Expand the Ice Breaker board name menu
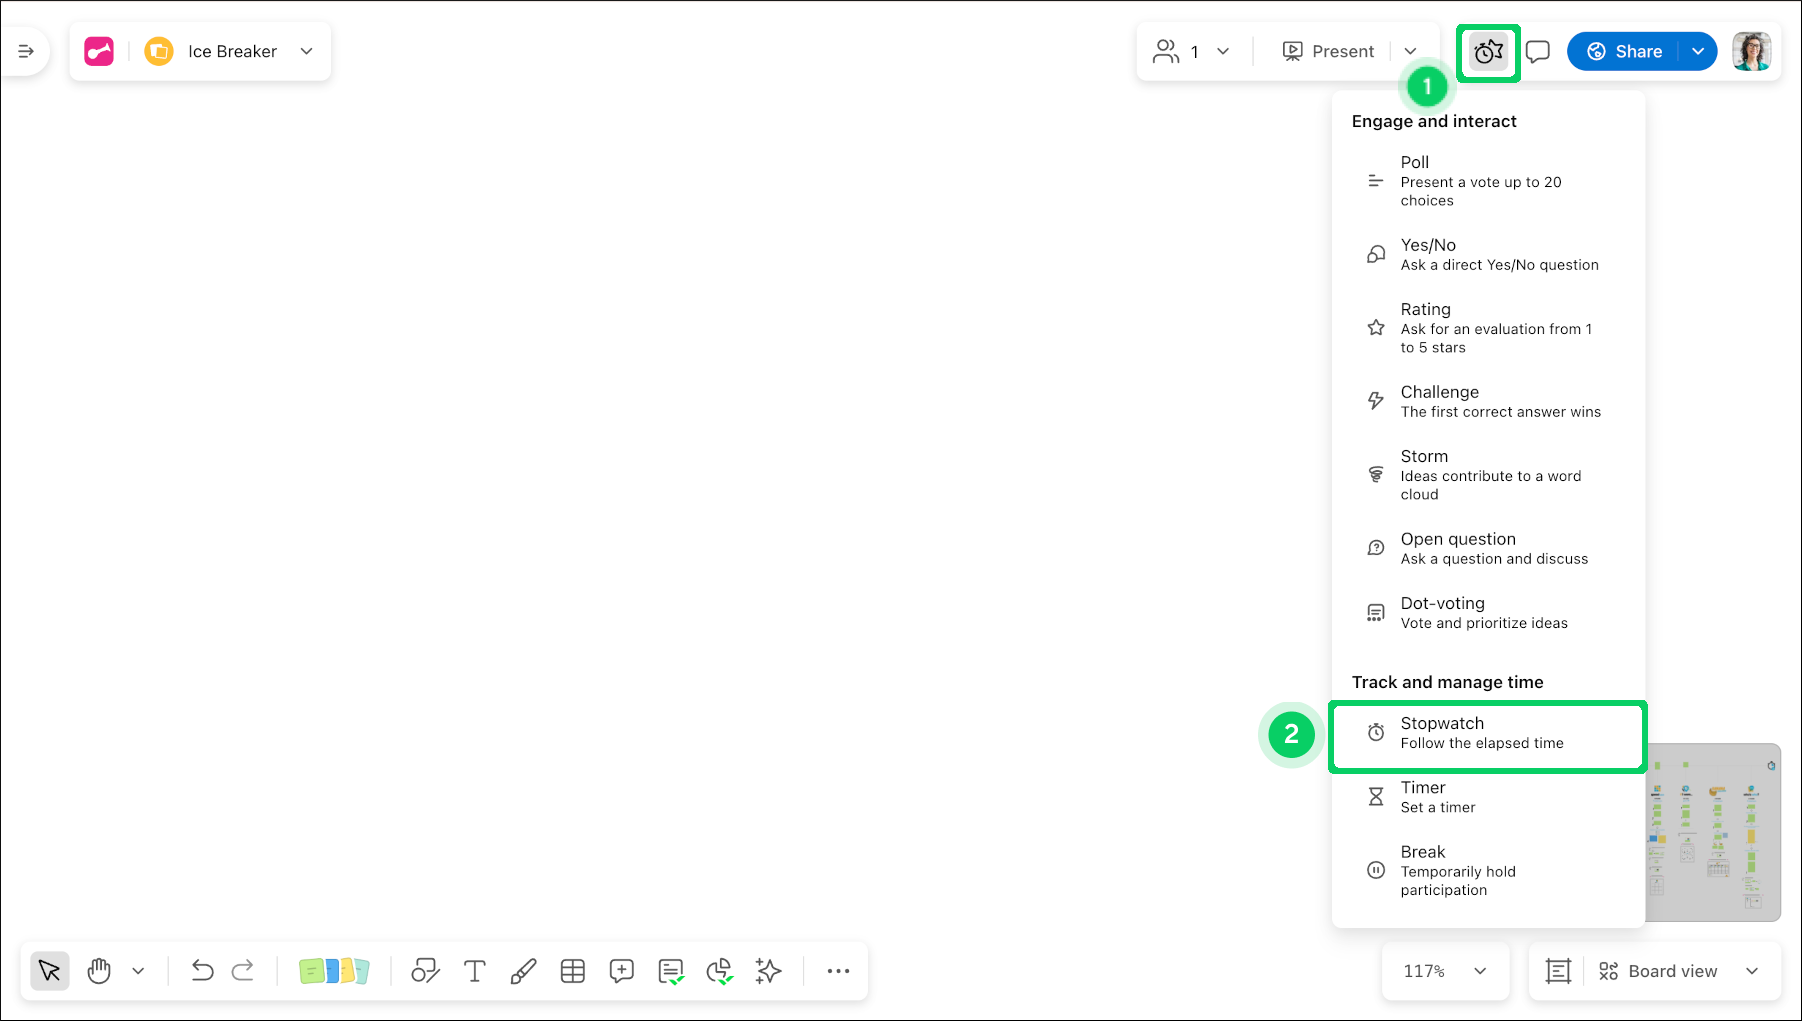Viewport: 1802px width, 1021px height. (x=306, y=51)
